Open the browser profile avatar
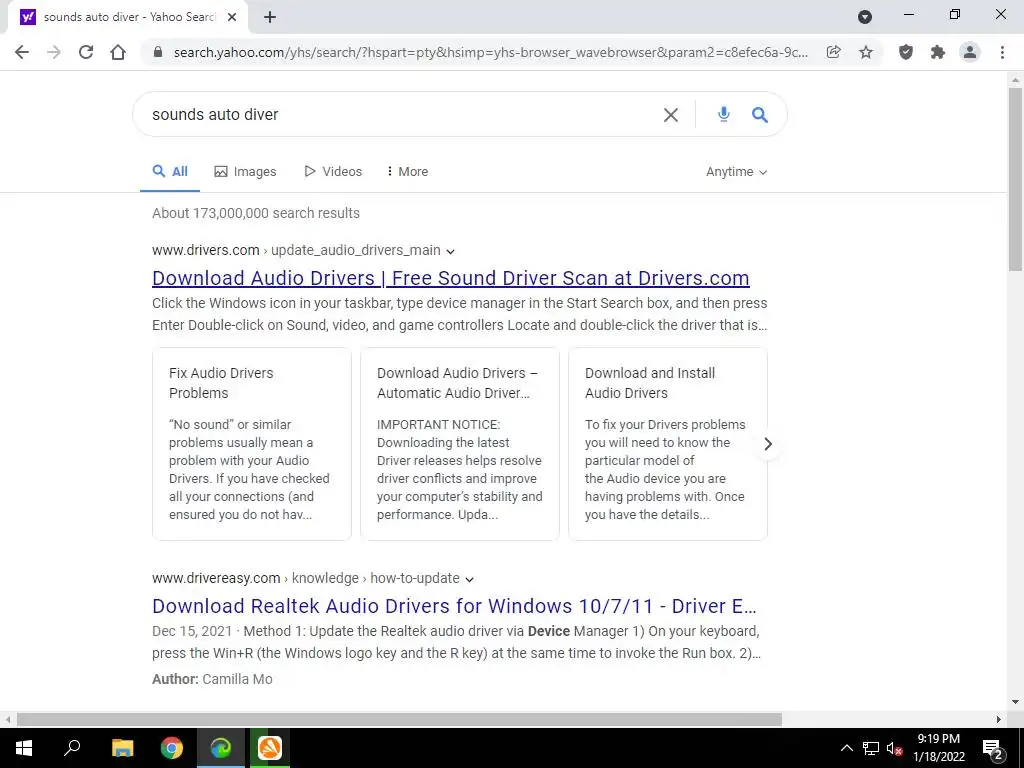 coord(970,52)
